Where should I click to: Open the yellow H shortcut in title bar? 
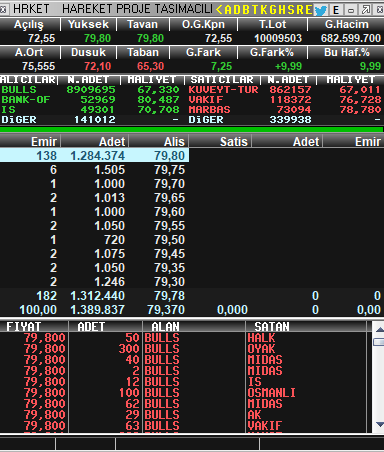pyautogui.click(x=282, y=9)
